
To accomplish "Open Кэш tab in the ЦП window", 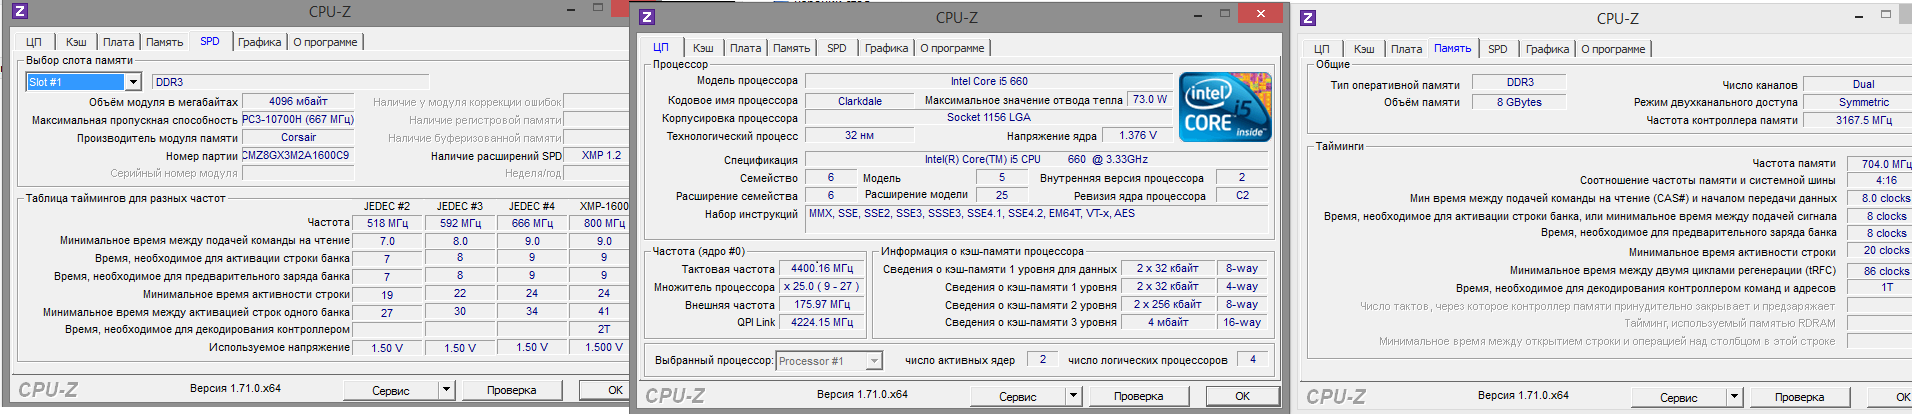I will tap(703, 48).
